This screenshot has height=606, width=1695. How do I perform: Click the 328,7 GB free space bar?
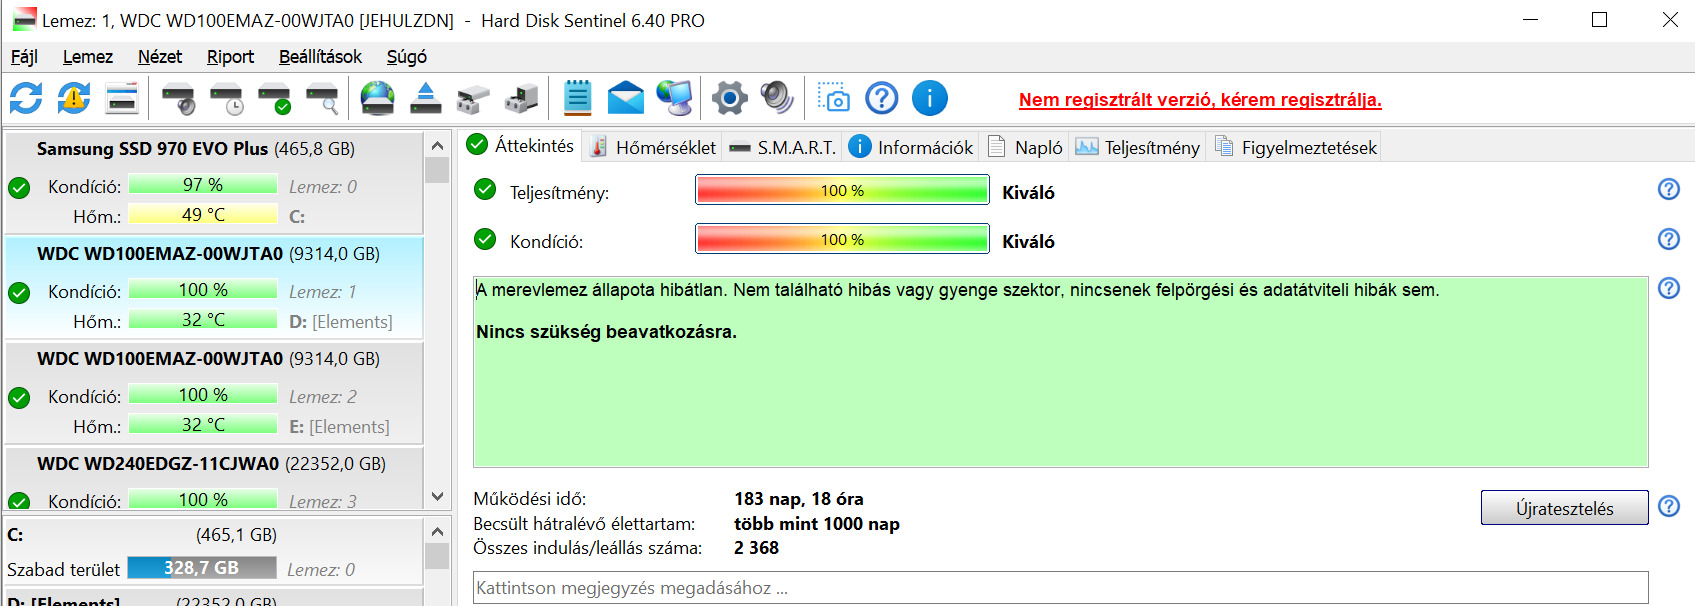coord(202,568)
